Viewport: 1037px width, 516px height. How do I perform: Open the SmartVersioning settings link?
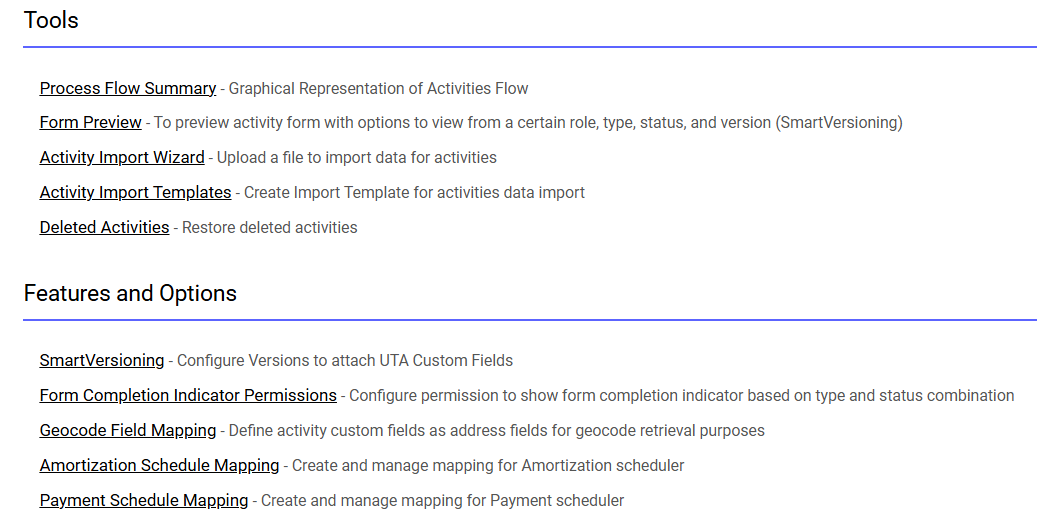[102, 361]
